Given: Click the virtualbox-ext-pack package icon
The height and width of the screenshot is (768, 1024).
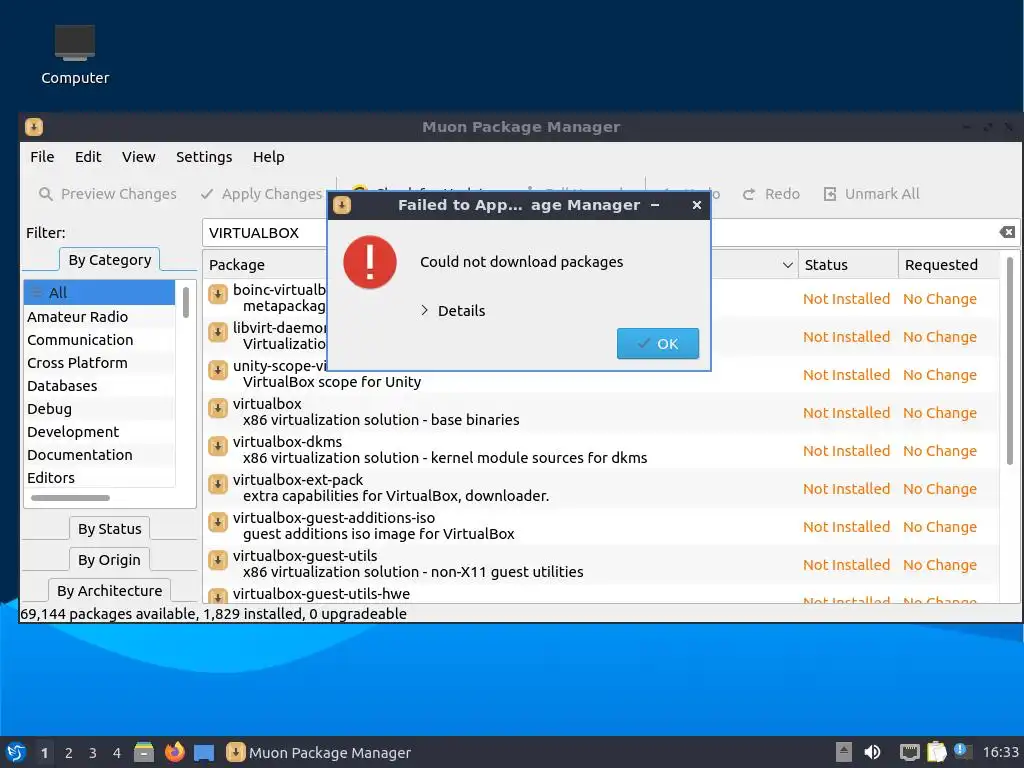Looking at the screenshot, I should coord(217,484).
